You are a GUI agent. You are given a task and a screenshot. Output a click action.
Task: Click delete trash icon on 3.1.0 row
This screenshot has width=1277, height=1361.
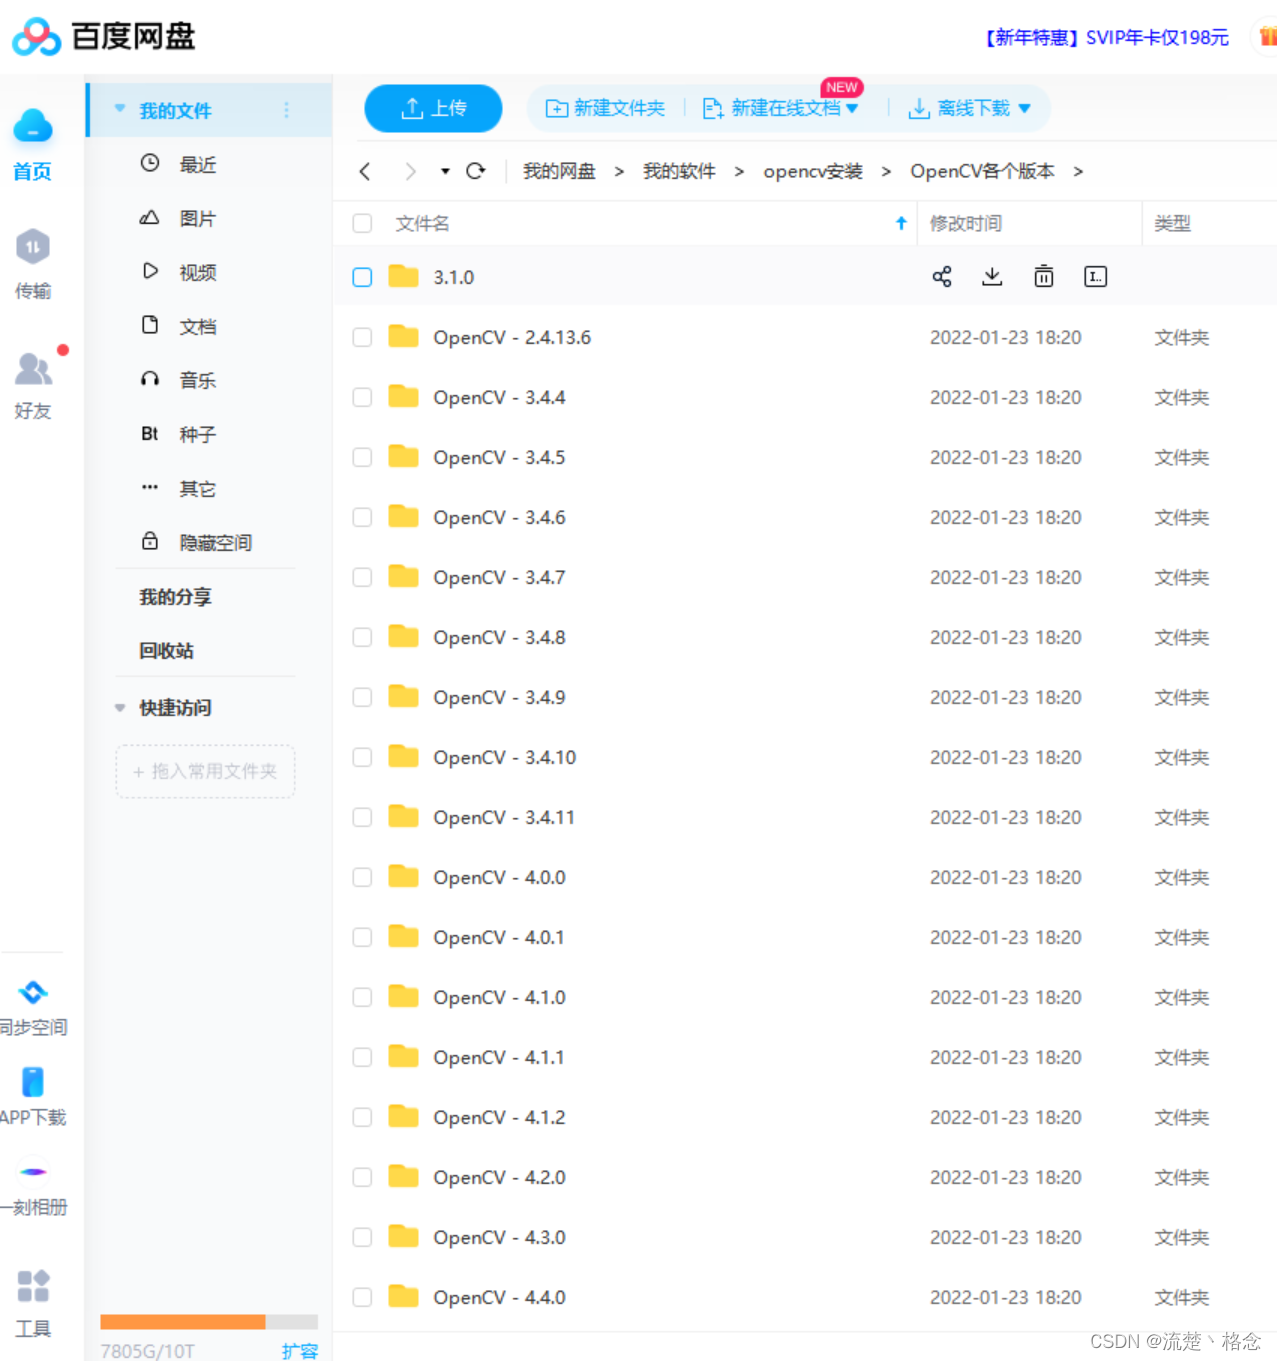1044,277
